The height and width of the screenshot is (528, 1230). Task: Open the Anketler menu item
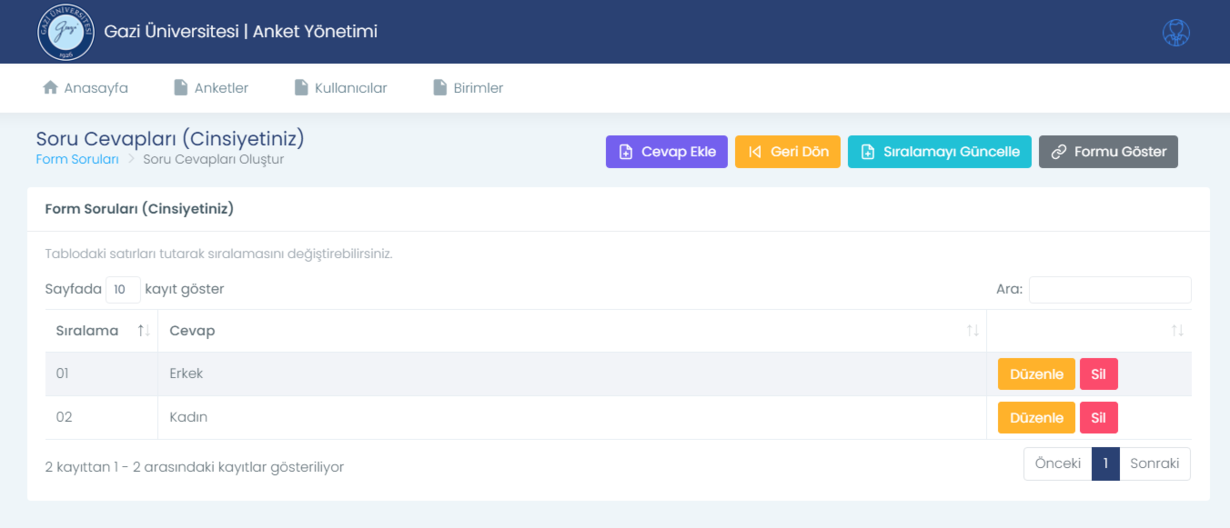click(211, 88)
